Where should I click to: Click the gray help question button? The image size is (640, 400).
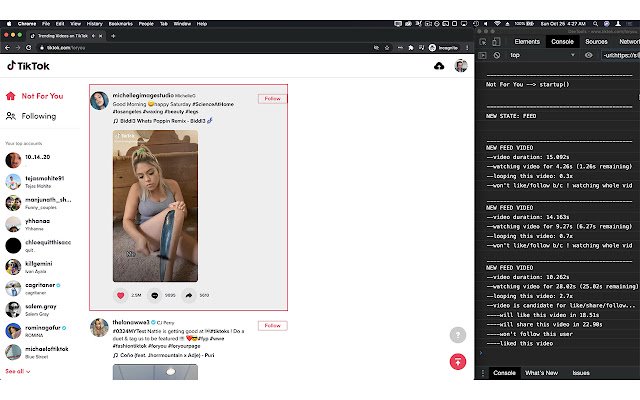(458, 335)
